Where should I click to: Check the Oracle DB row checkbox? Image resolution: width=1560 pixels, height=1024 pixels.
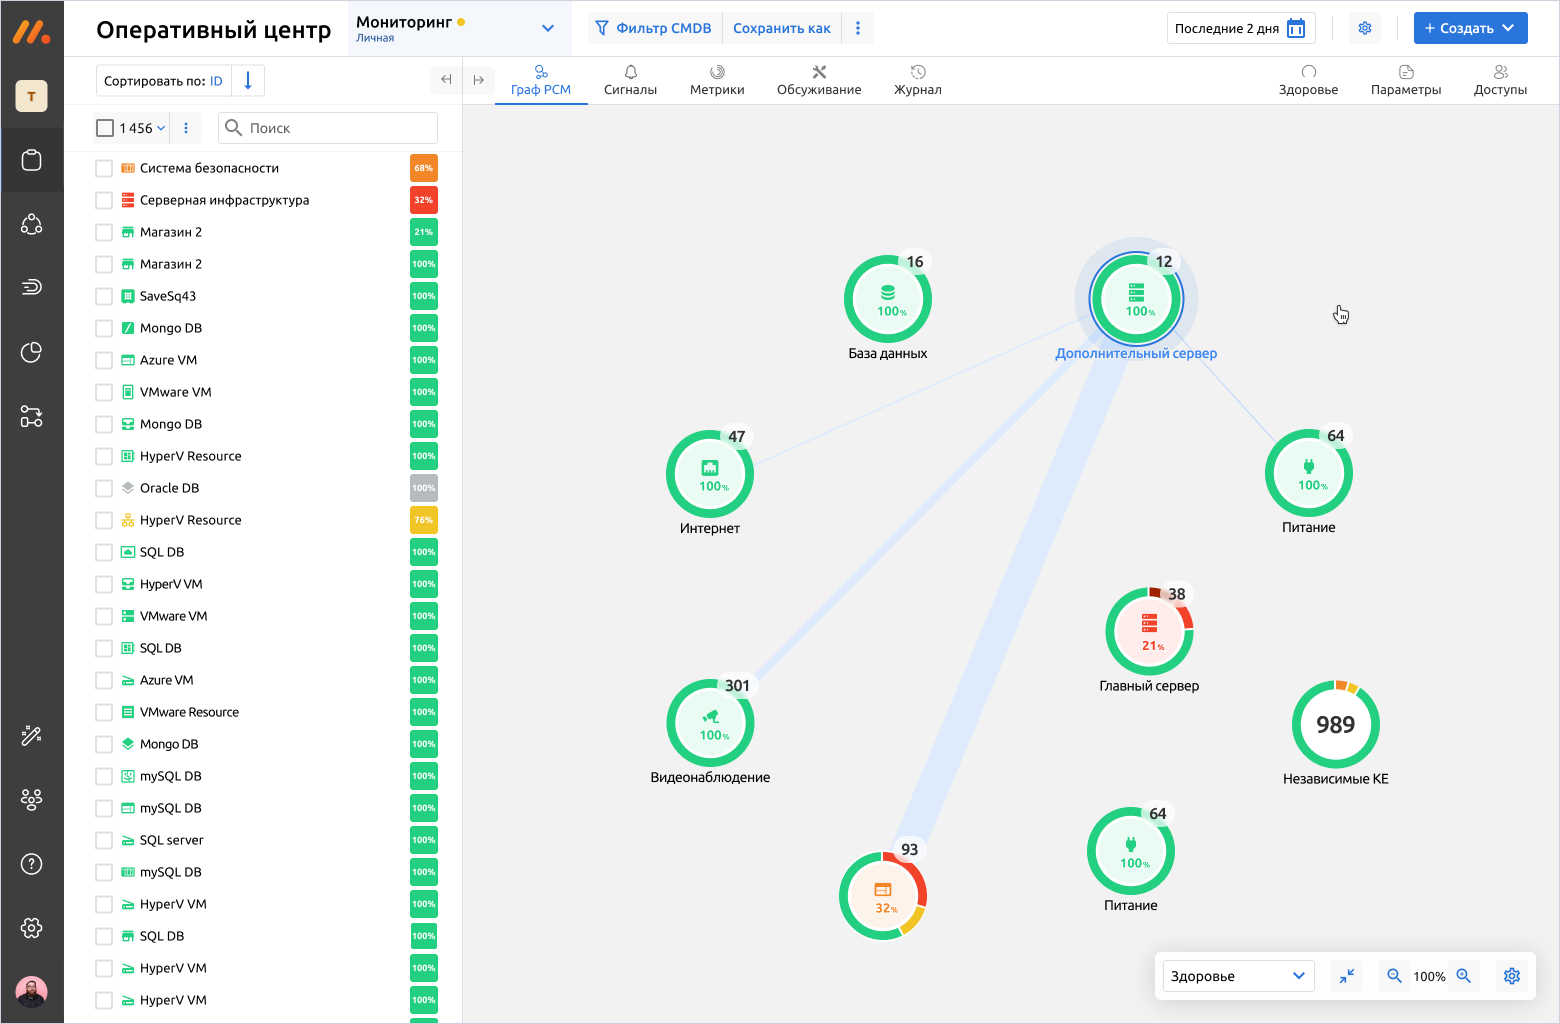point(104,488)
